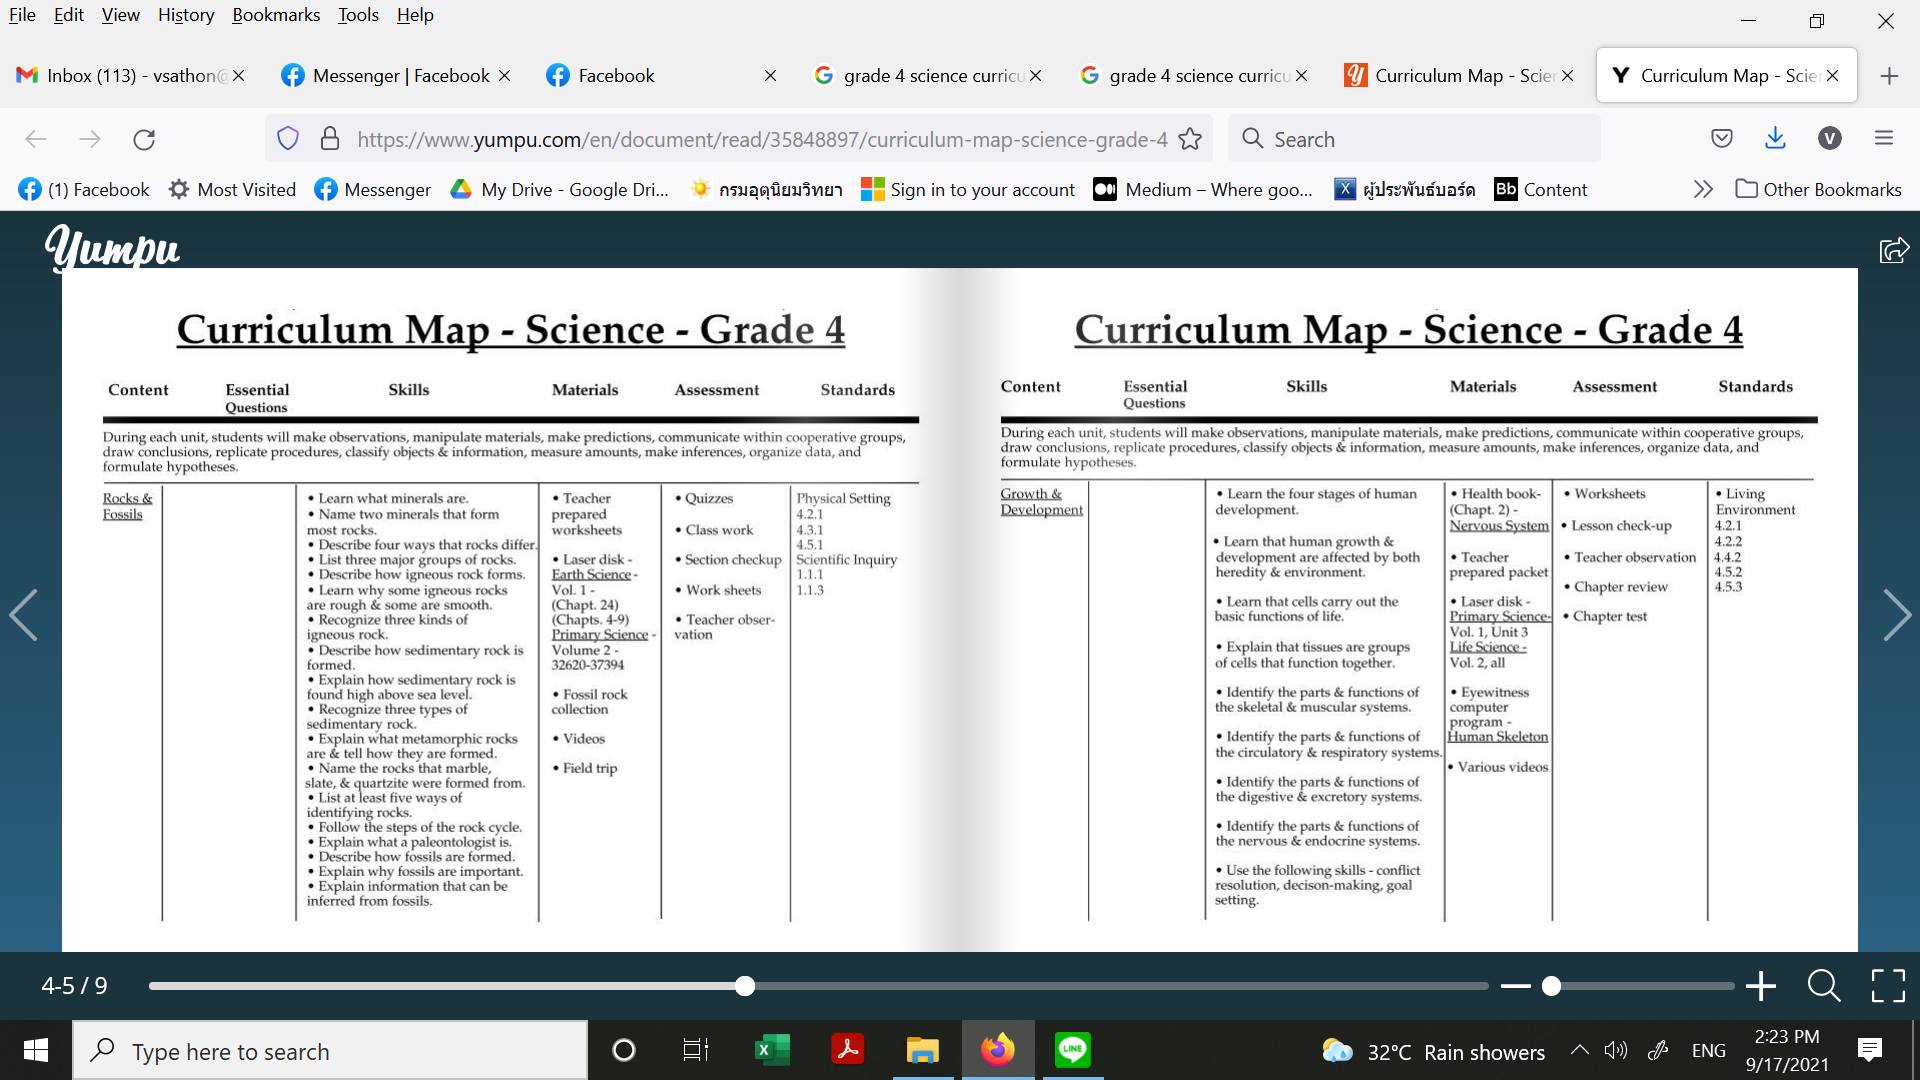This screenshot has width=1920, height=1080.
Task: Open the document search magnifier icon
Action: [1824, 986]
